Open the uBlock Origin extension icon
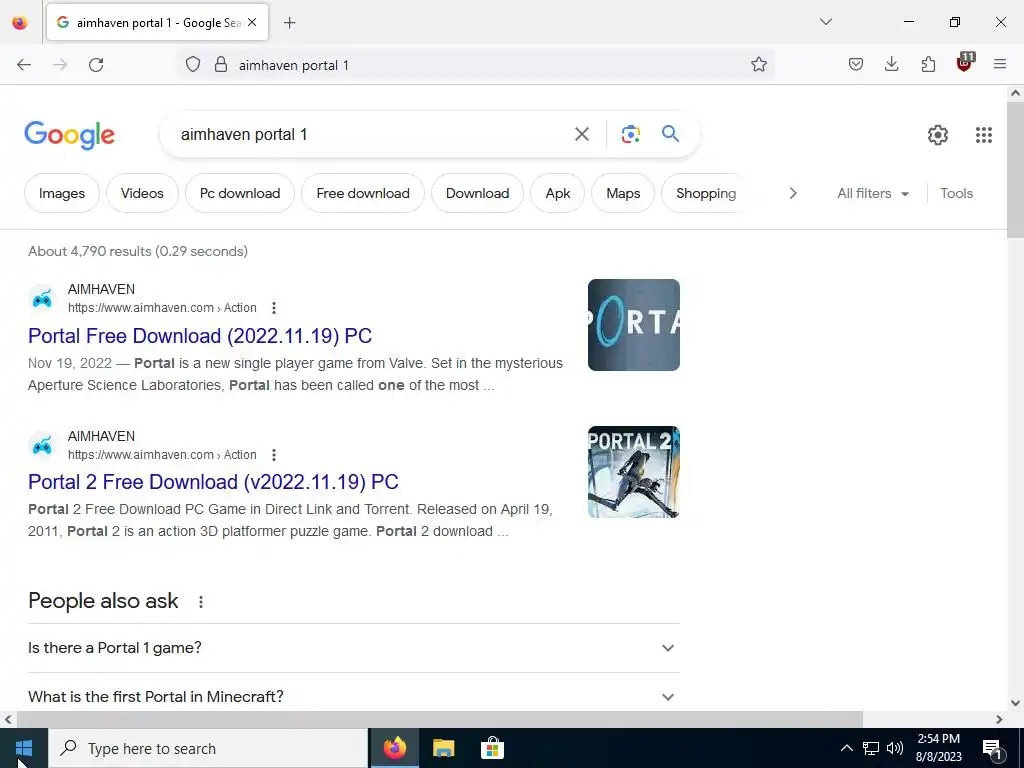 click(965, 63)
